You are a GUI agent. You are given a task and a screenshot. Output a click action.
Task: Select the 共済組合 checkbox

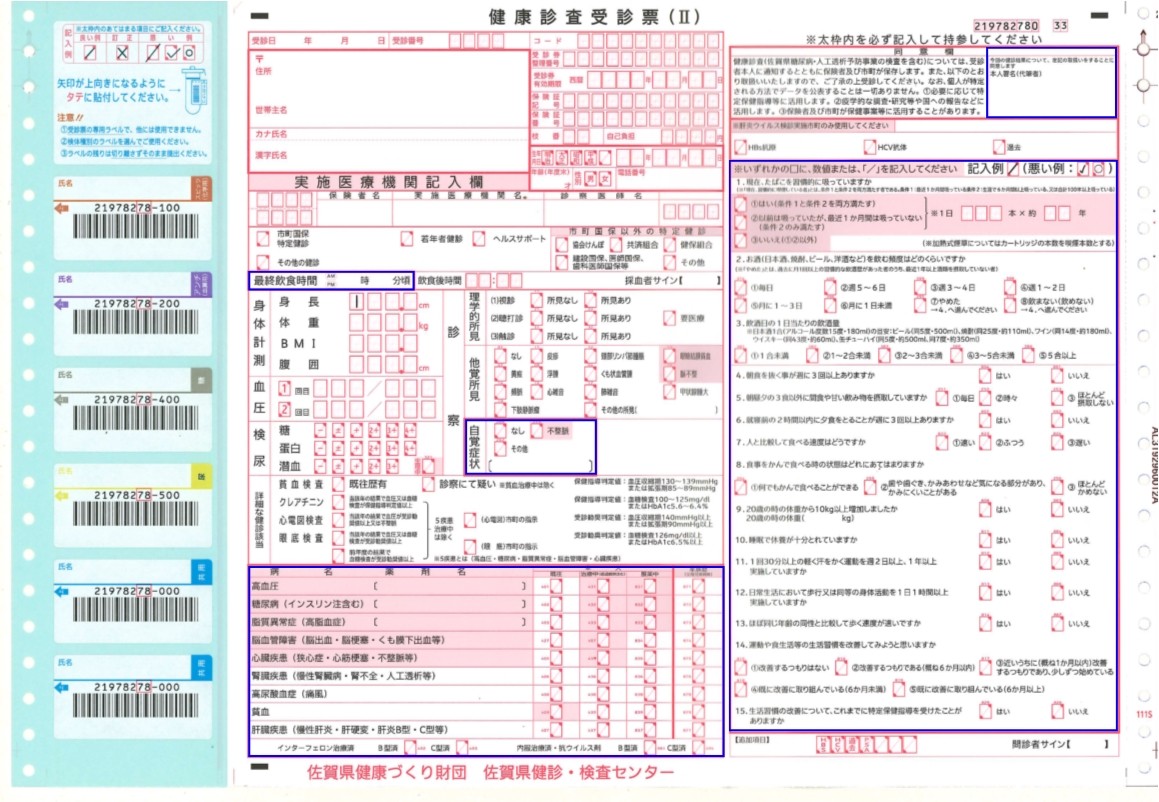615,245
